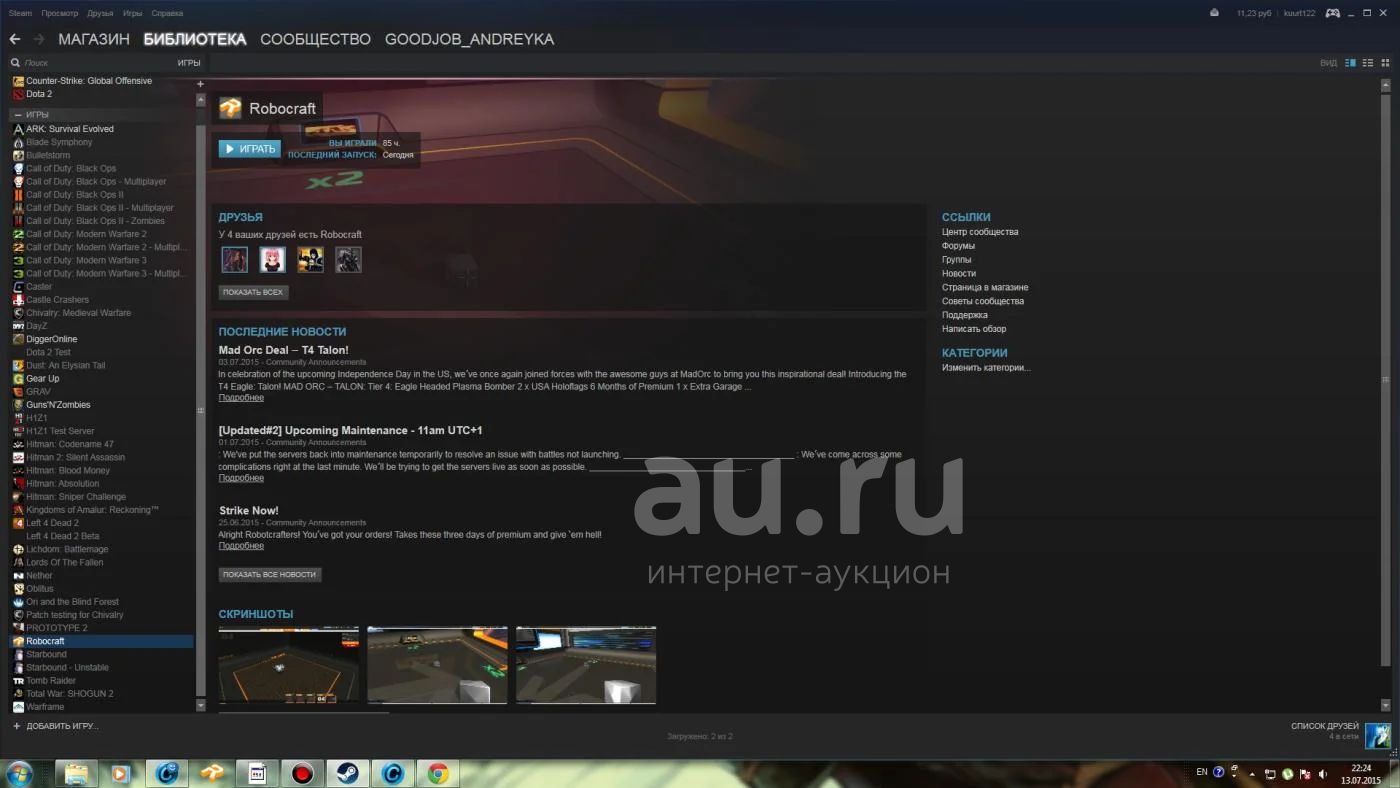
Task: Open the third Robocraft screenshot thumbnail
Action: tap(586, 665)
